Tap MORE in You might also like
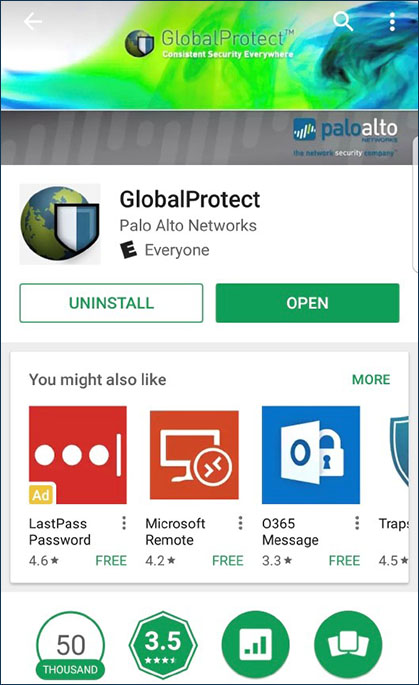Screen dimensions: 419x685 tap(371, 379)
